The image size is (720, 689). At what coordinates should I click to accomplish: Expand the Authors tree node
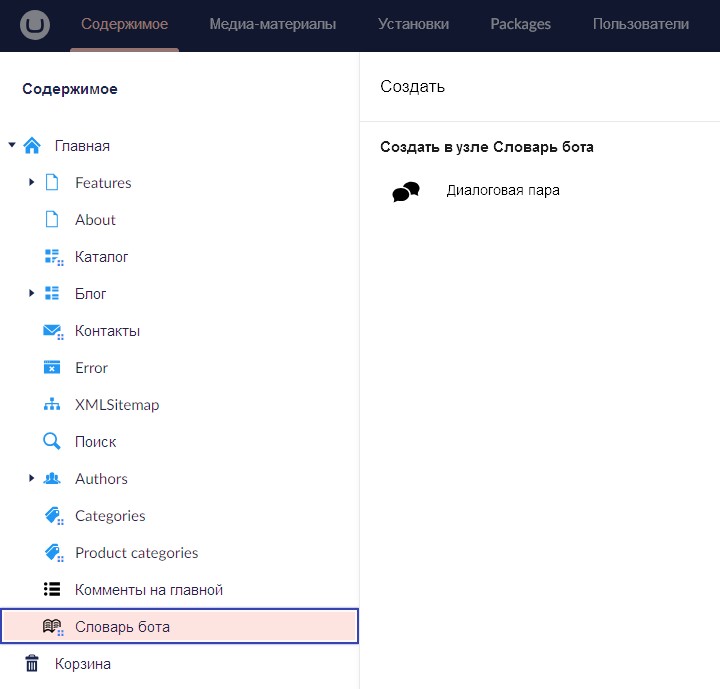[32, 479]
